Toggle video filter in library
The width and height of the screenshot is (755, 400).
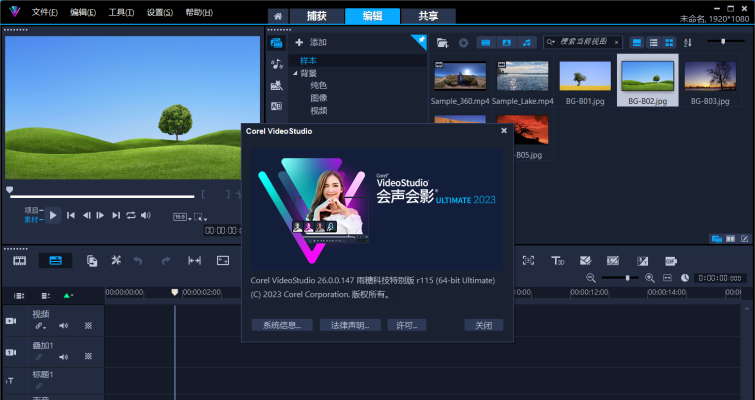[x=486, y=43]
